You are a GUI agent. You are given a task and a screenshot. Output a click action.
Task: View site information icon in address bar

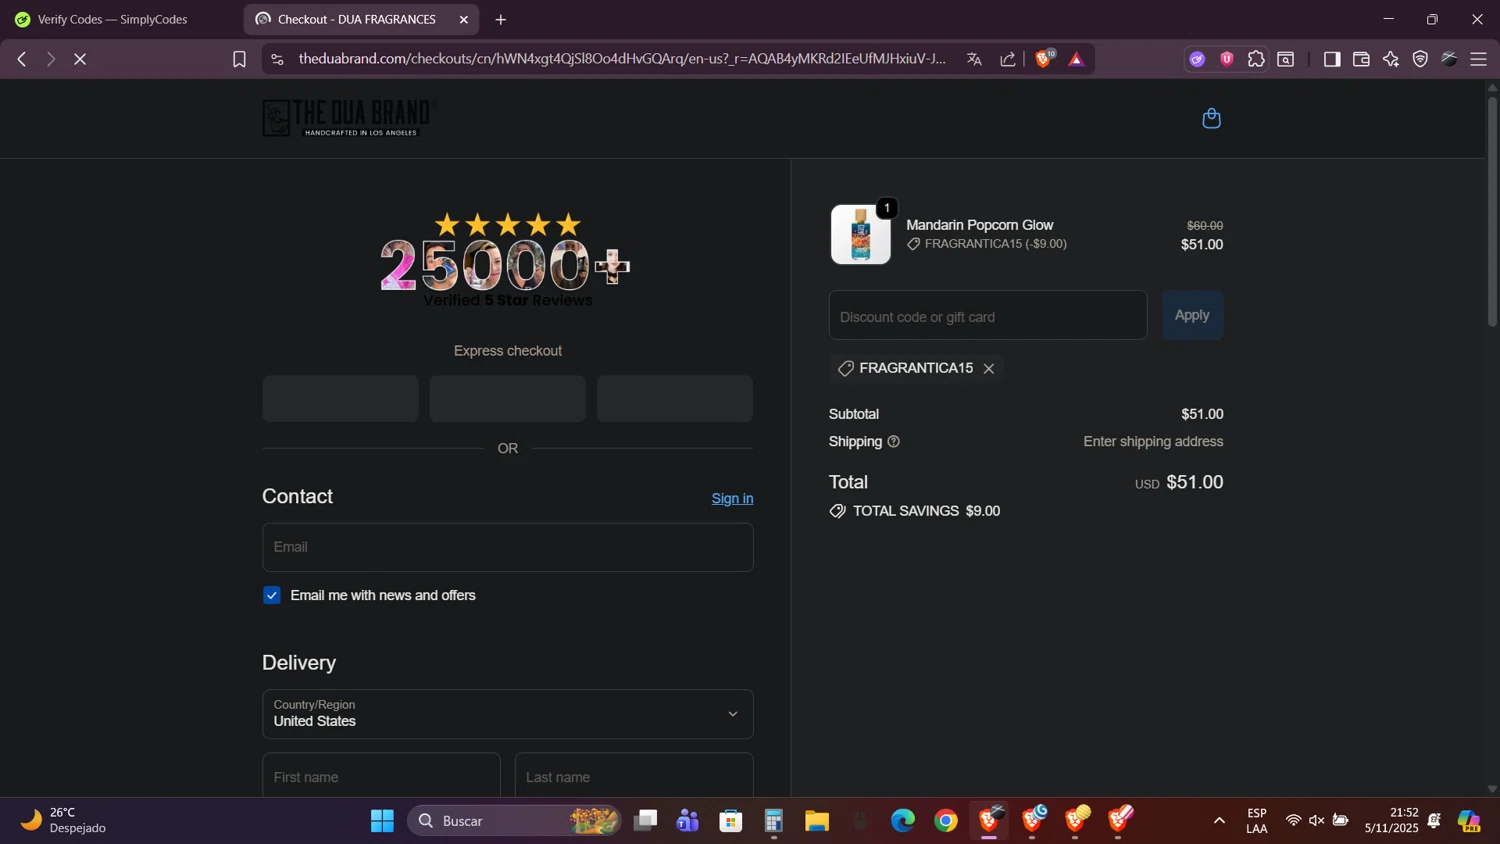point(277,59)
